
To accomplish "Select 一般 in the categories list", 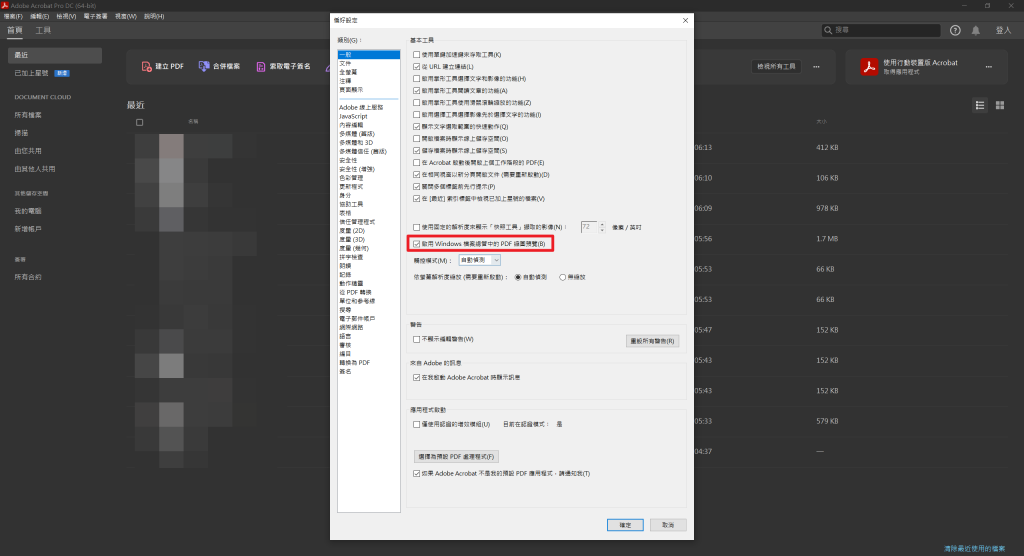I will pyautogui.click(x=368, y=54).
